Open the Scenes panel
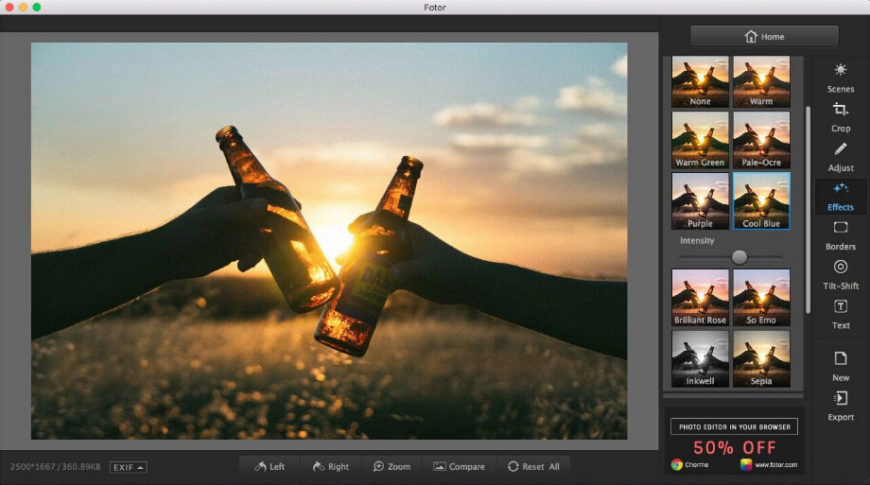 tap(840, 77)
